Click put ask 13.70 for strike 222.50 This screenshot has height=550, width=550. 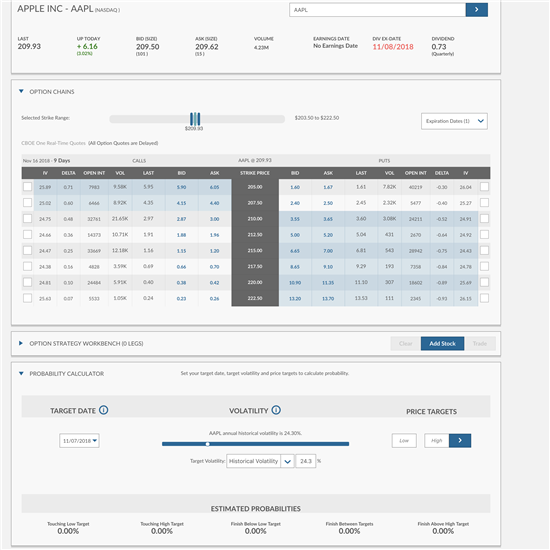tap(328, 299)
